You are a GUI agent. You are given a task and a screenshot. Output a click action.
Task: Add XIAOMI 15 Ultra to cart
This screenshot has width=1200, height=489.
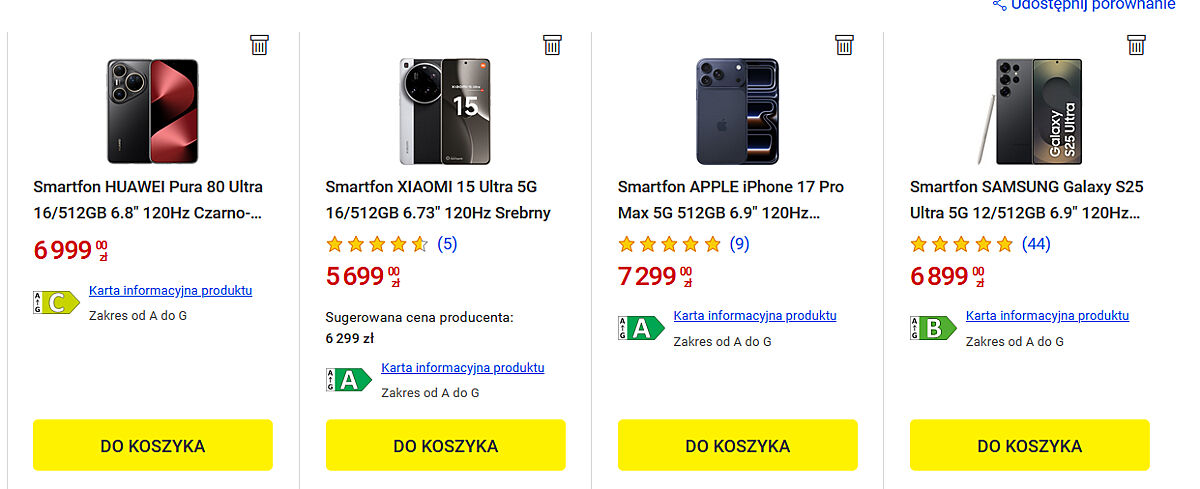[x=445, y=445]
